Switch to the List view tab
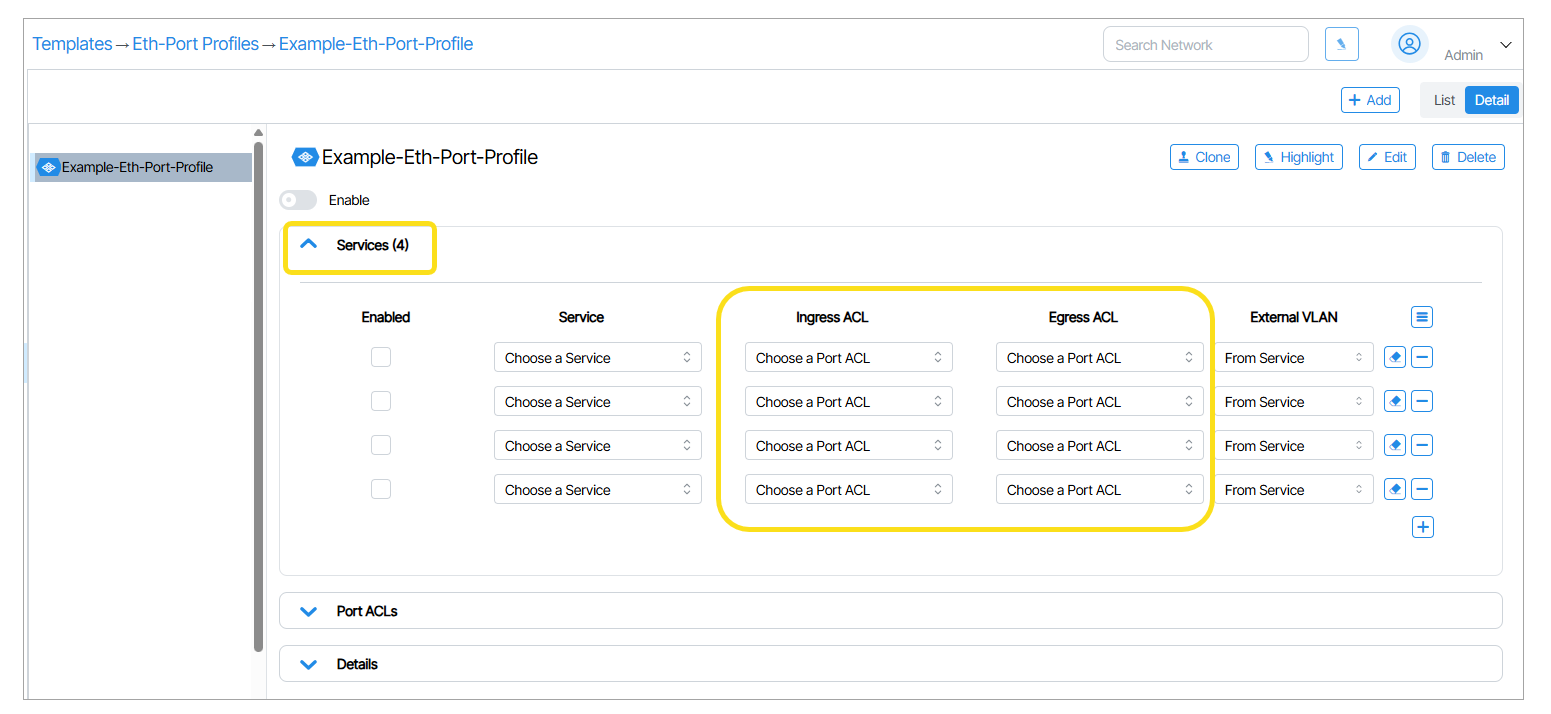Screen dimensions: 1551x714 [x=1444, y=100]
